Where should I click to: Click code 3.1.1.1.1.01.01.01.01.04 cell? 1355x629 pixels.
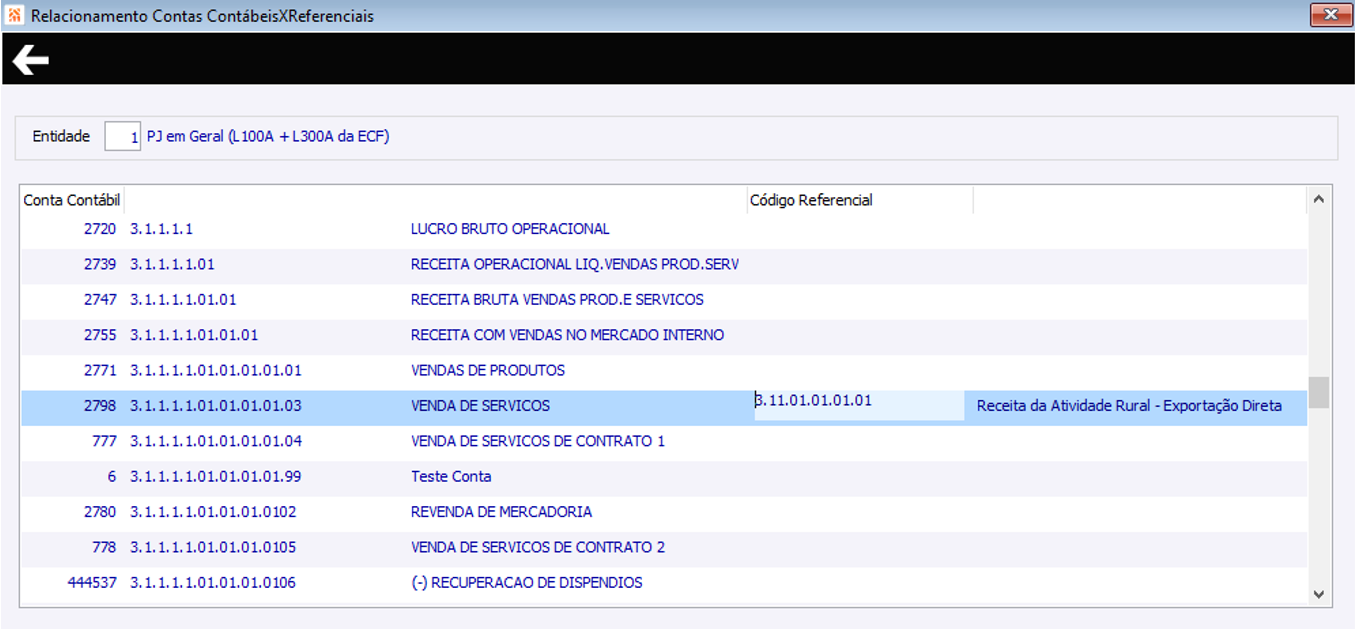[216, 441]
